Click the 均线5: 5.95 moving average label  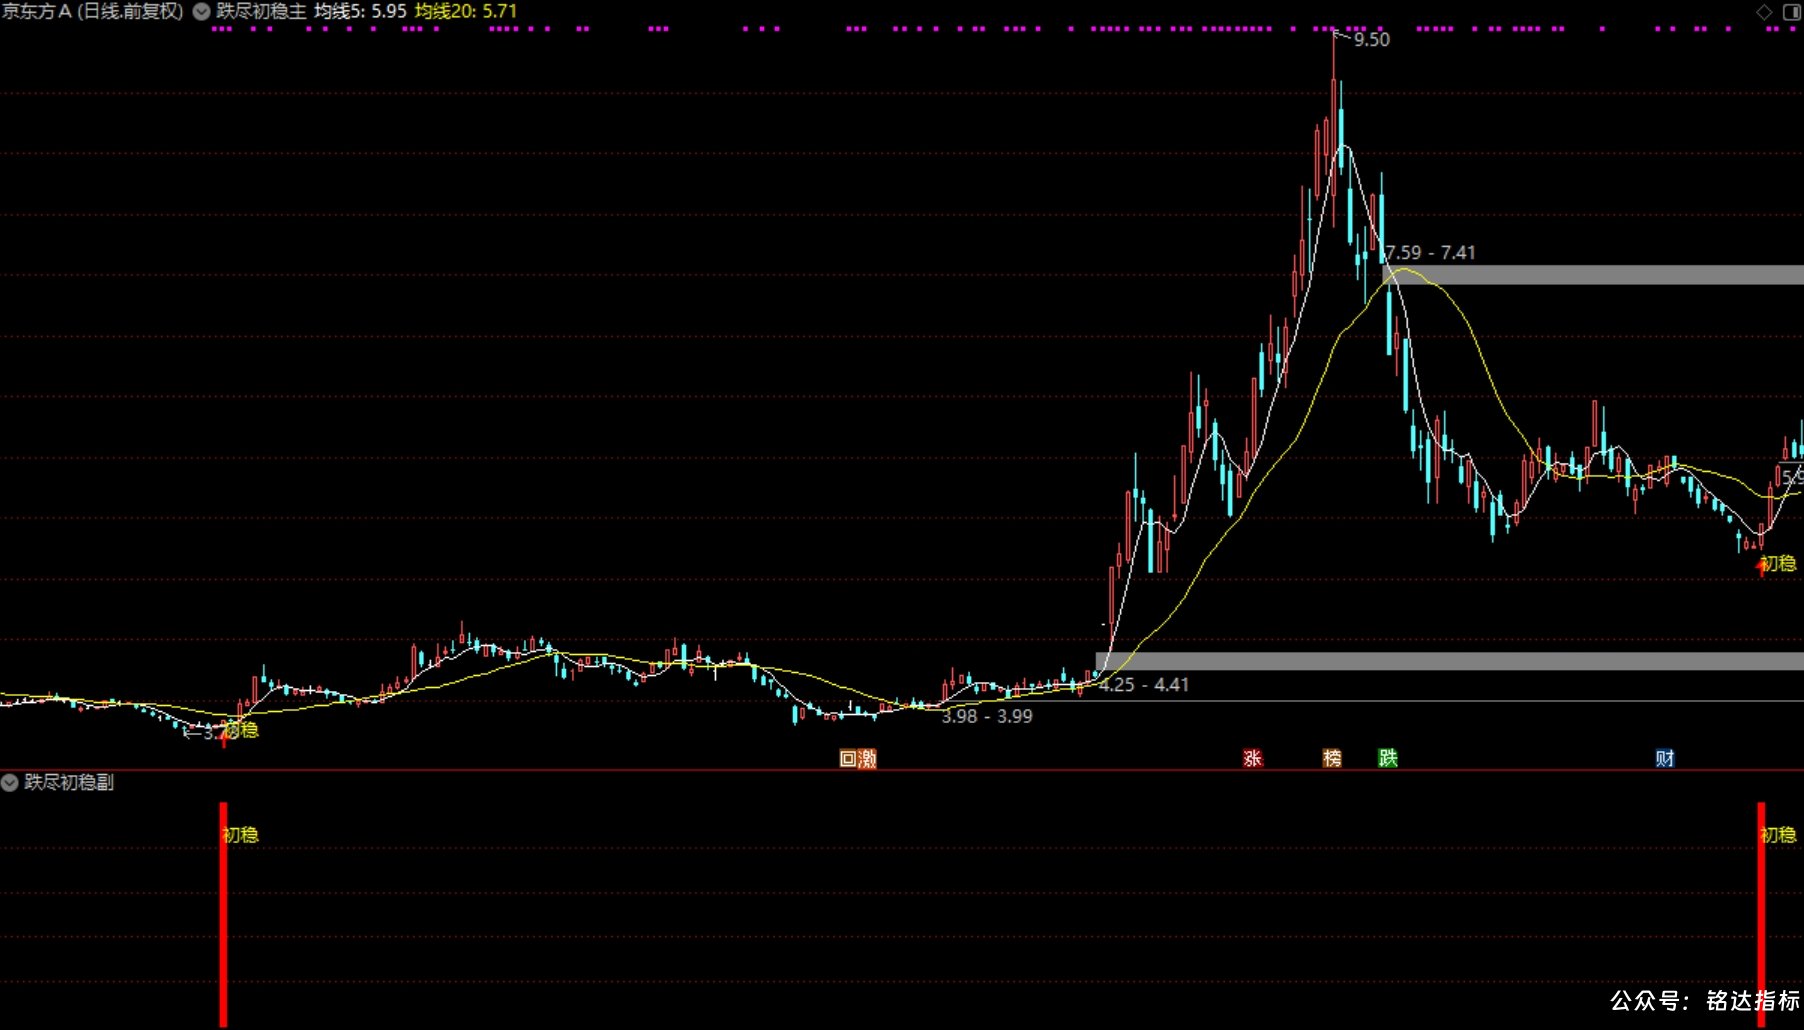click(360, 12)
